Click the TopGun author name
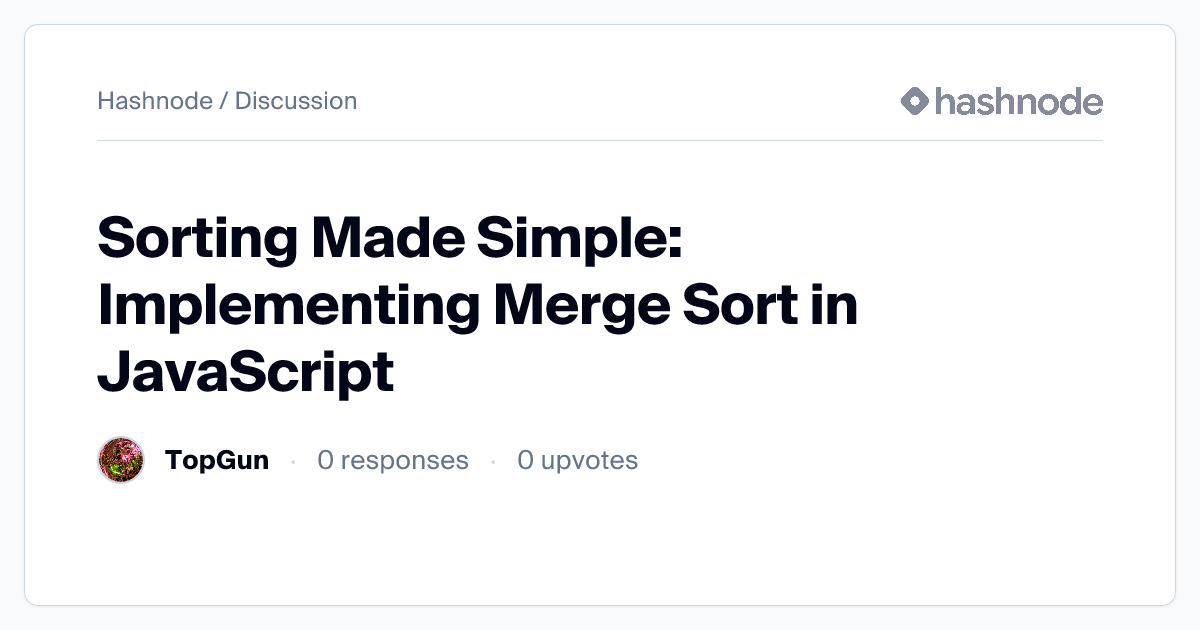 (x=216, y=460)
